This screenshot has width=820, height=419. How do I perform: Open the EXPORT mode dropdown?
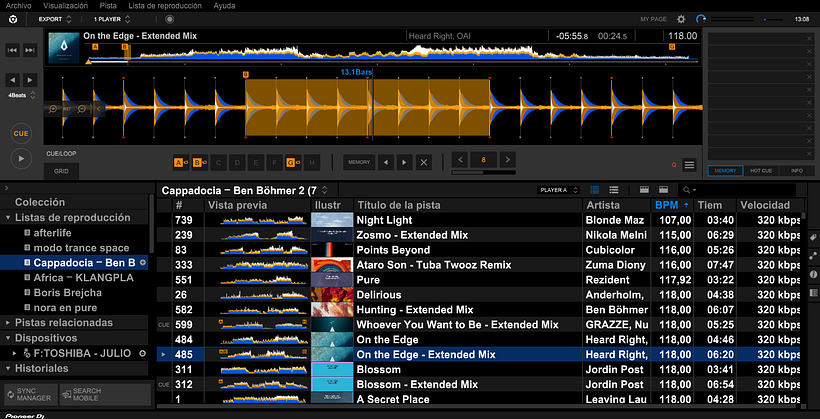coord(59,19)
